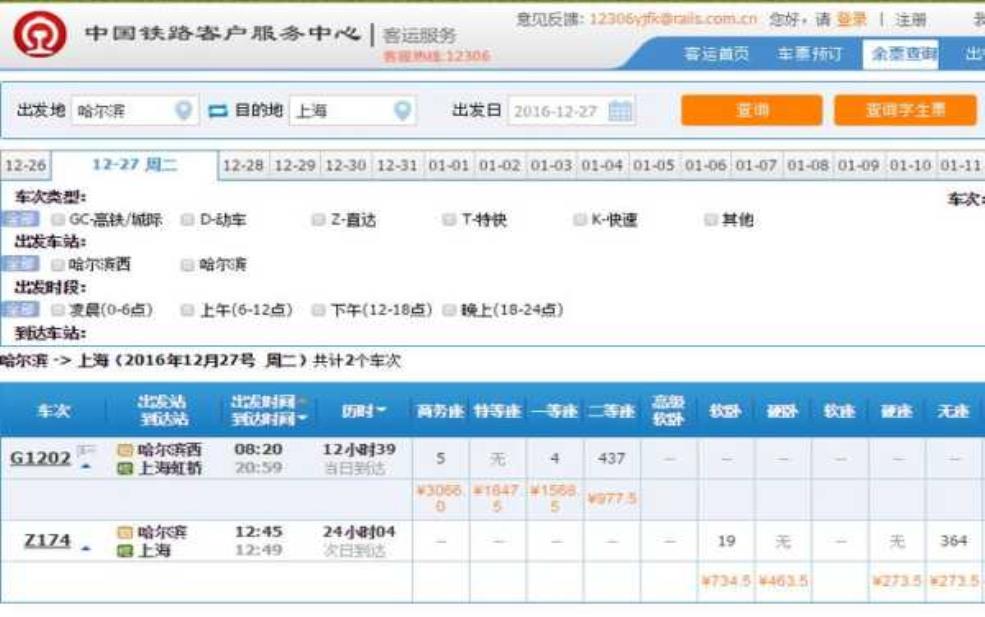The width and height of the screenshot is (985, 617).
Task: Click the 登录 login link
Action: pos(851,19)
